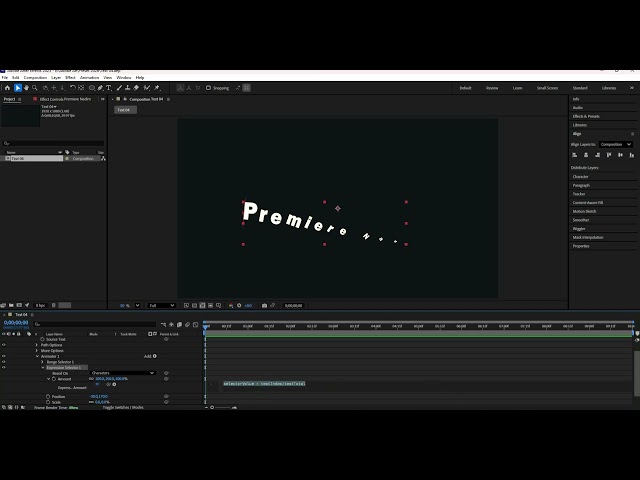Click timeline zoom slider at bottom
Viewport: 640px width, 480px height.
coord(222,407)
